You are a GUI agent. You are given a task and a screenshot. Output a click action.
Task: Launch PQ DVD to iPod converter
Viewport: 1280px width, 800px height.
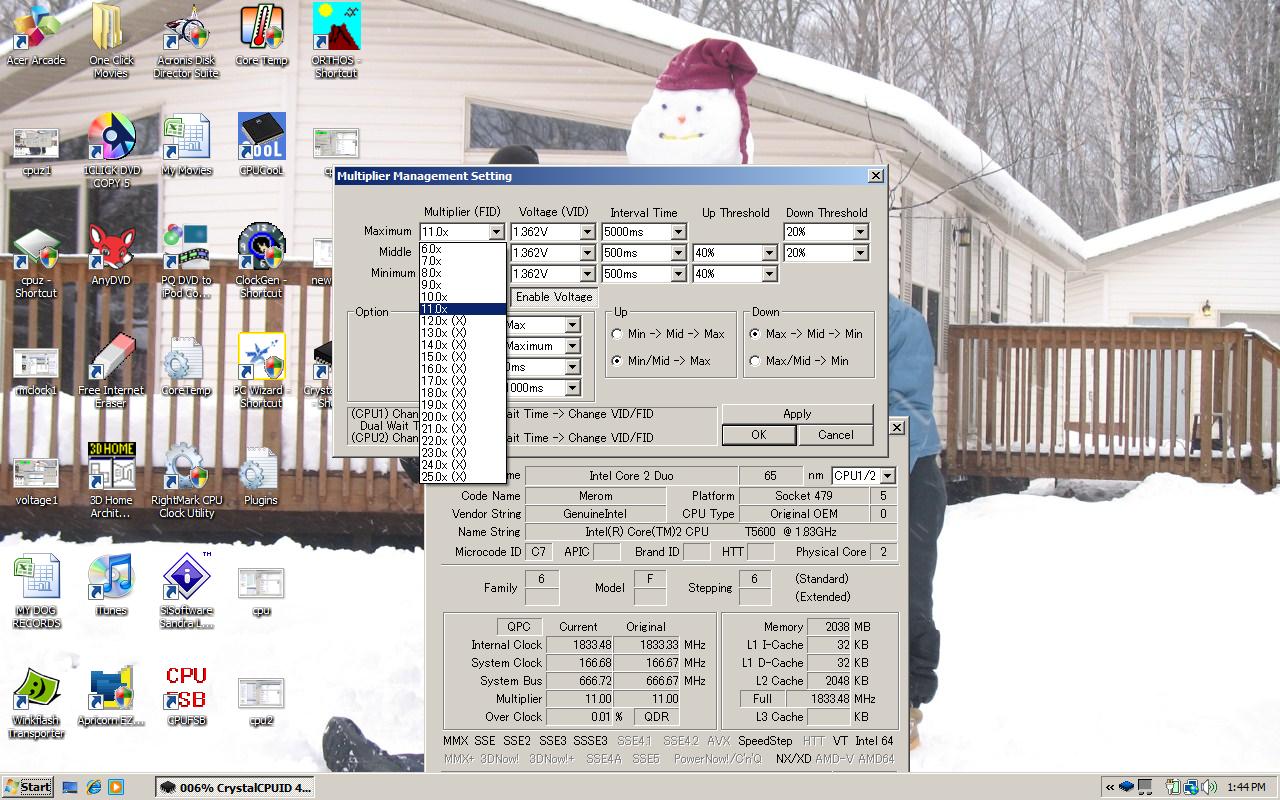click(186, 261)
